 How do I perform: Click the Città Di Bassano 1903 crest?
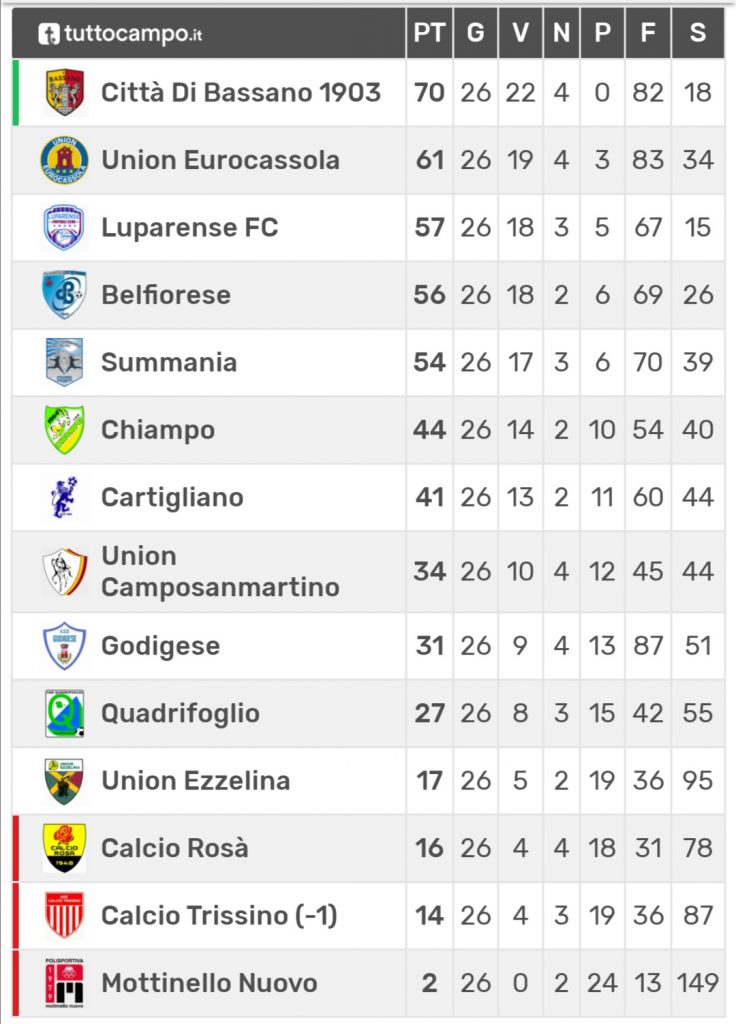point(64,92)
